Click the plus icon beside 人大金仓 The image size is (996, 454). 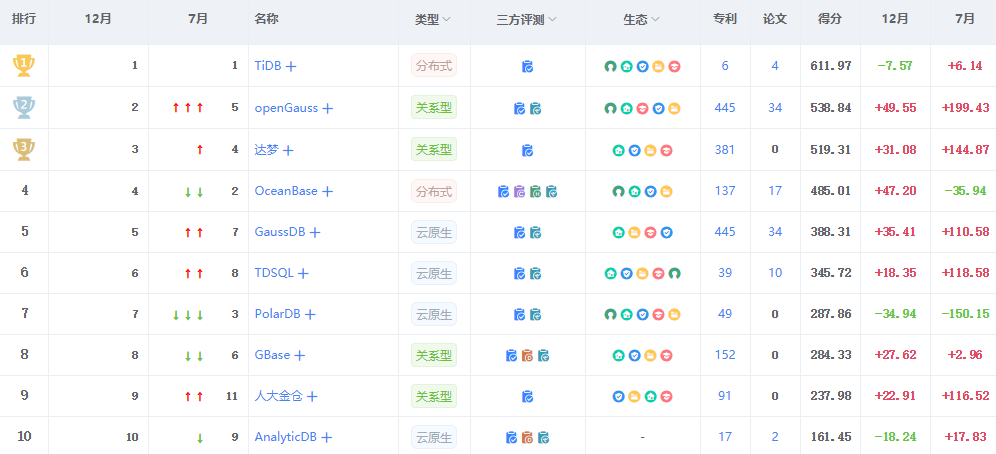[x=312, y=396]
